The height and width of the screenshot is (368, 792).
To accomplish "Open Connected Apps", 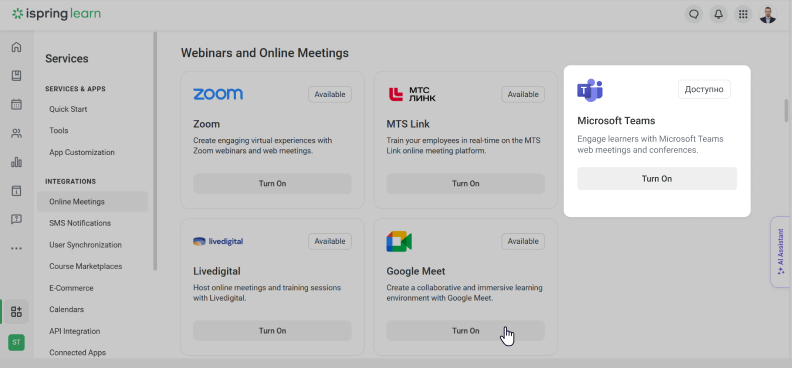I will click(x=77, y=352).
